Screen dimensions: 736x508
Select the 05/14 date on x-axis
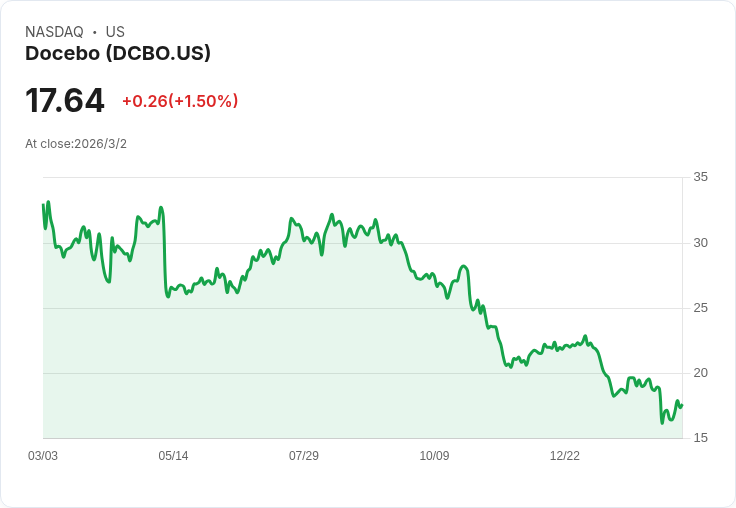tap(173, 456)
